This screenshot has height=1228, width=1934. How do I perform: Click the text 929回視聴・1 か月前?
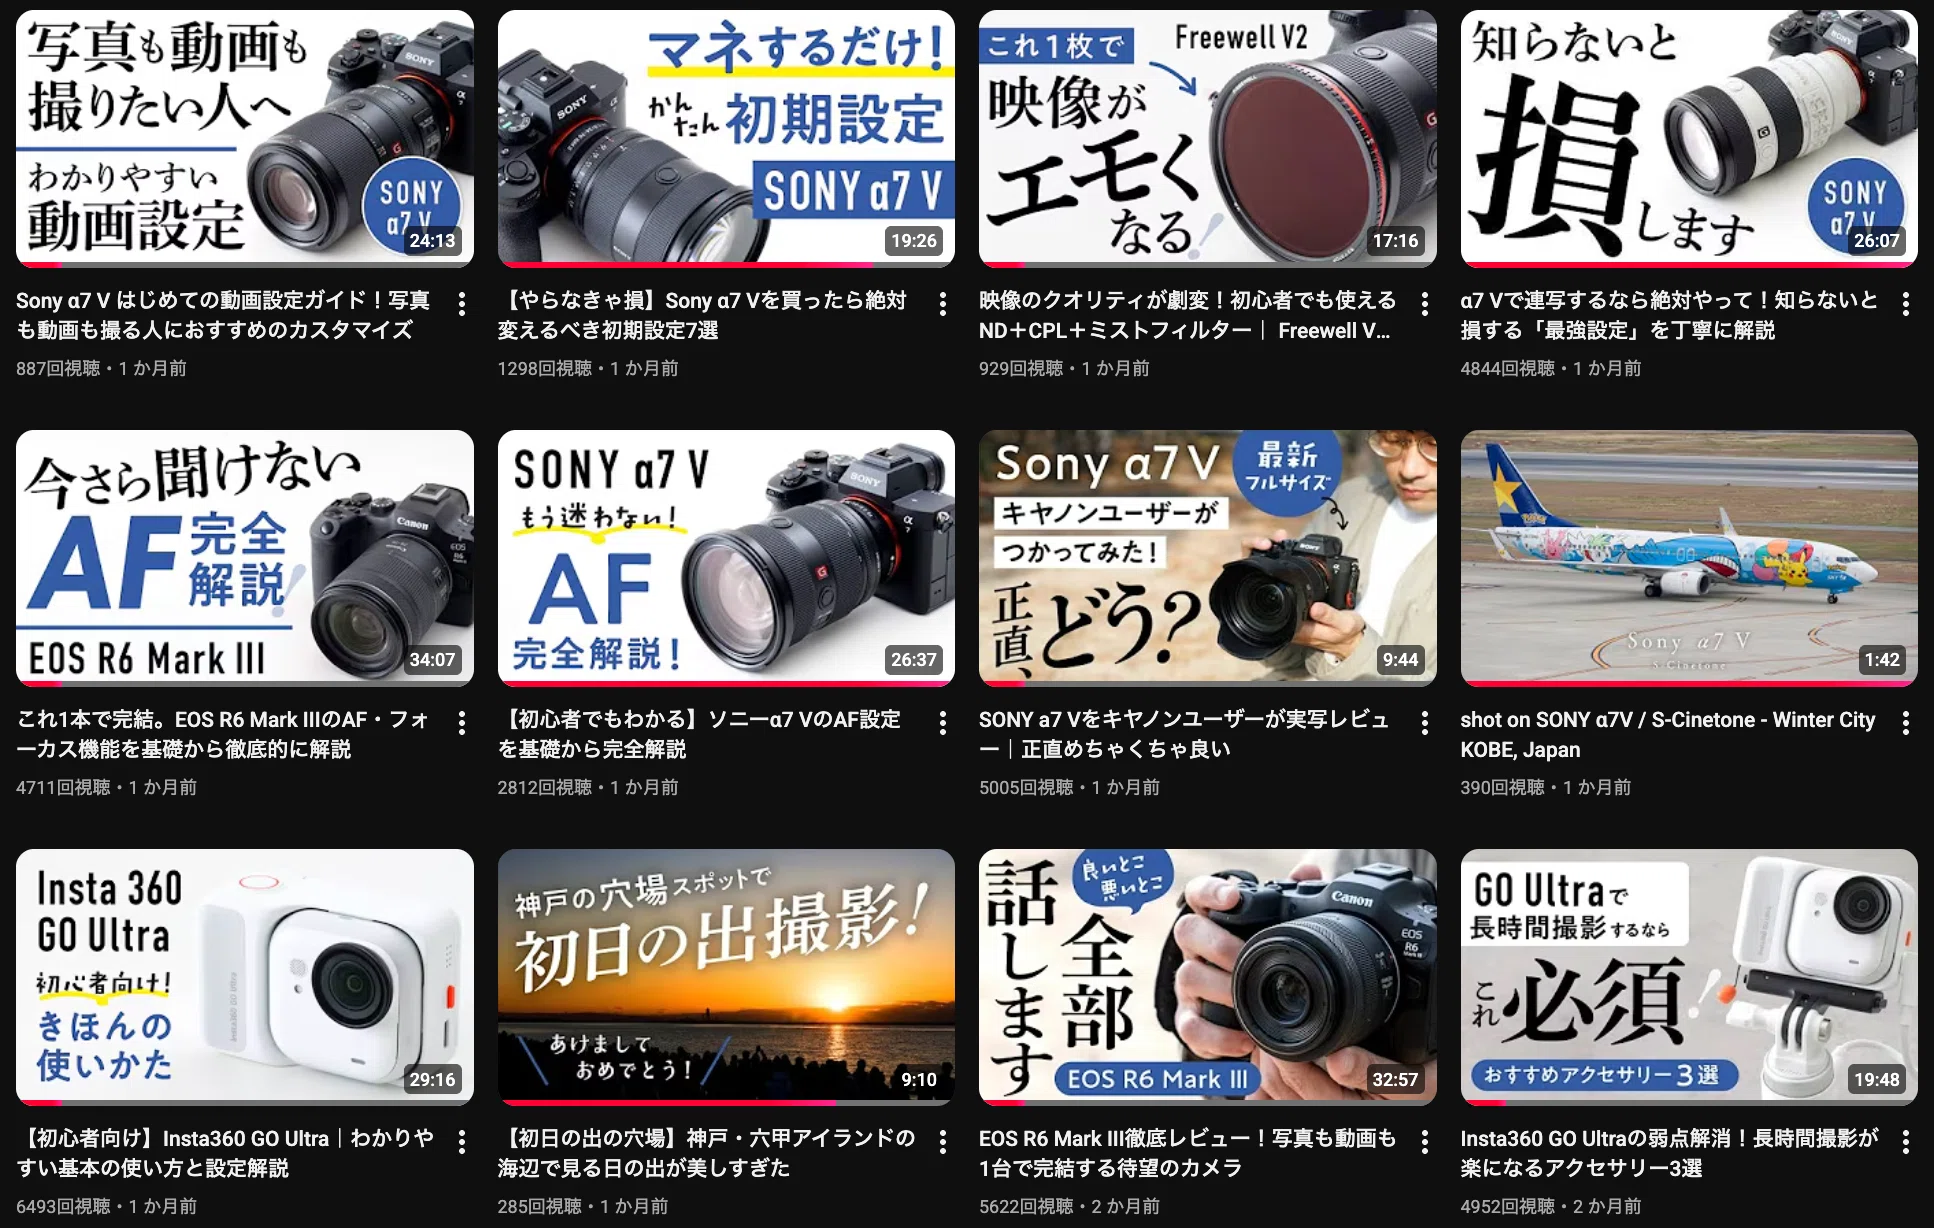(1064, 369)
